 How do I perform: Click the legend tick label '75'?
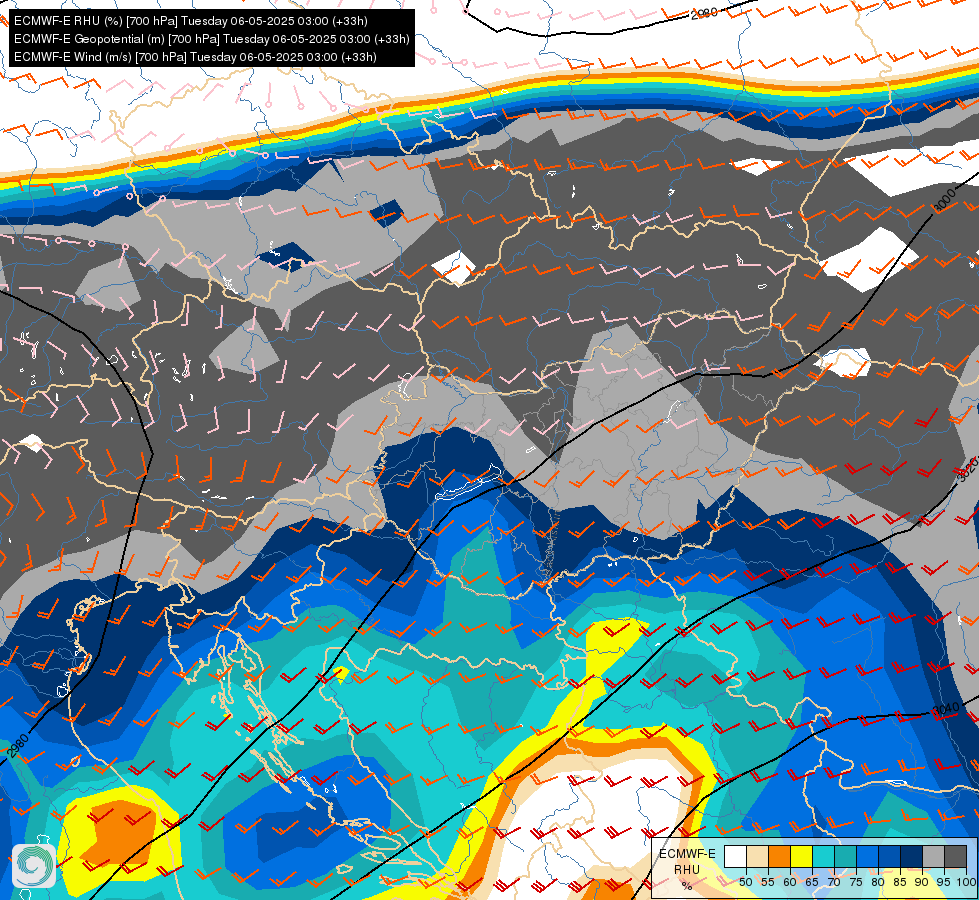856,882
